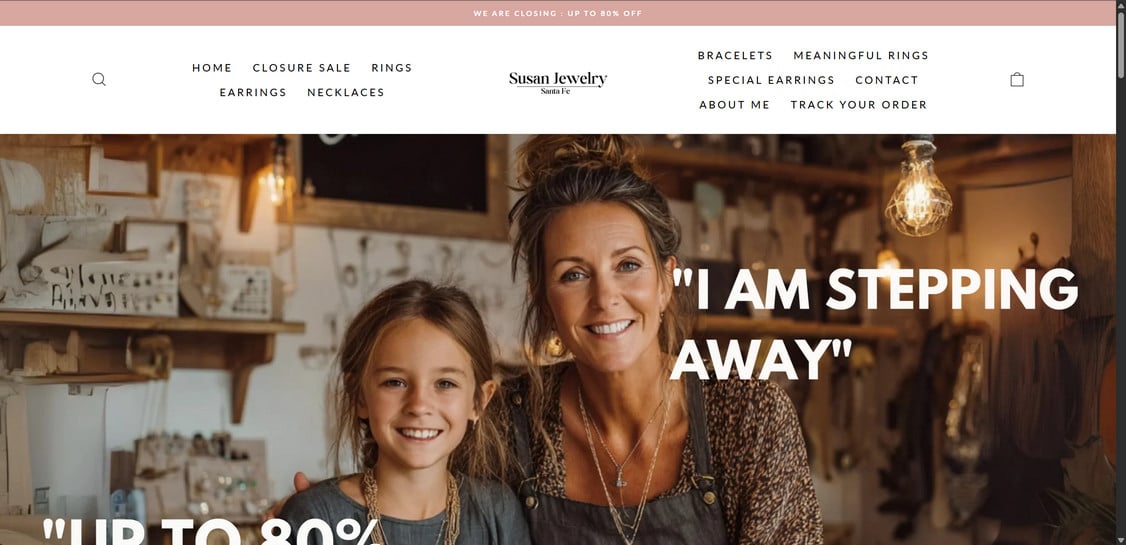Open the Closure Sale menu item

pyautogui.click(x=302, y=67)
